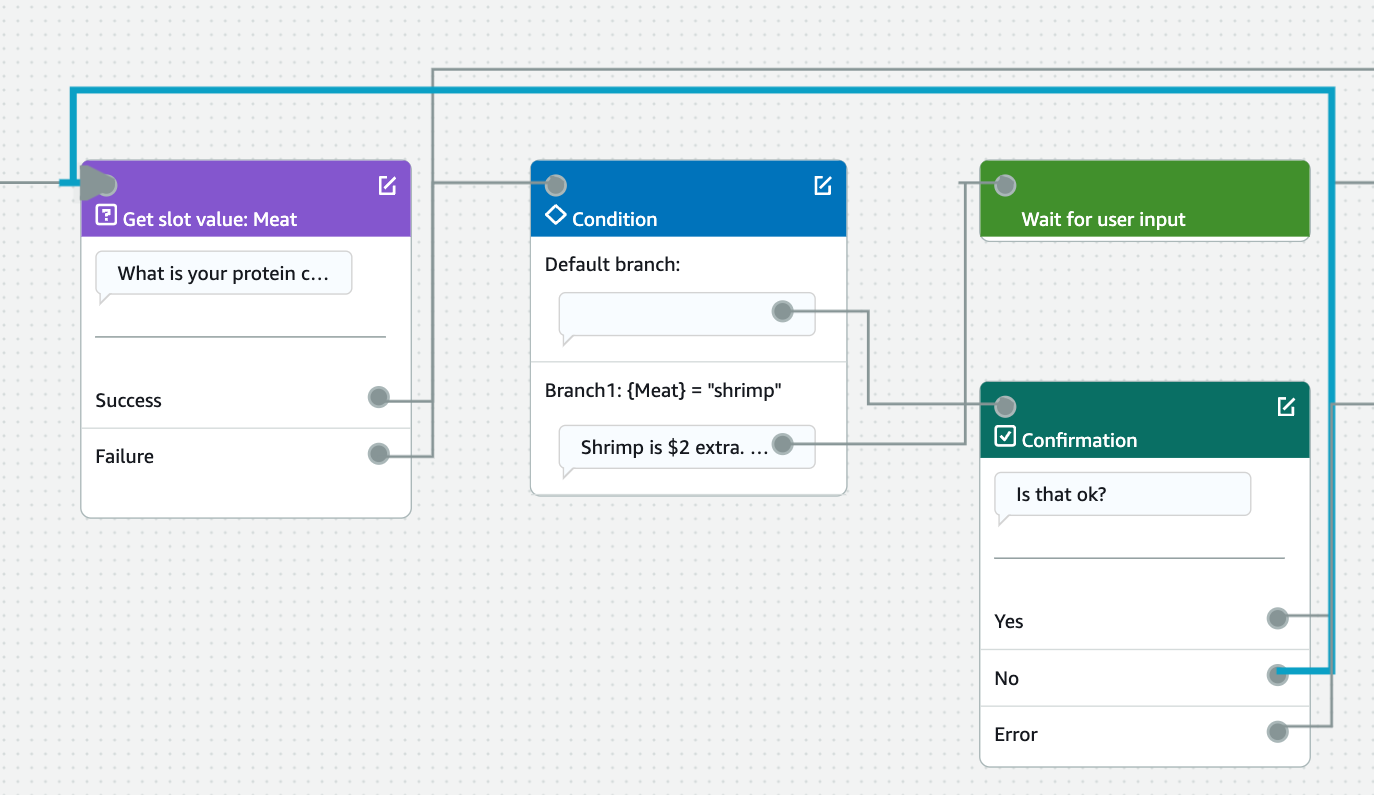Click edit icon on Condition block
Viewport: 1374px width, 795px height.
822,185
